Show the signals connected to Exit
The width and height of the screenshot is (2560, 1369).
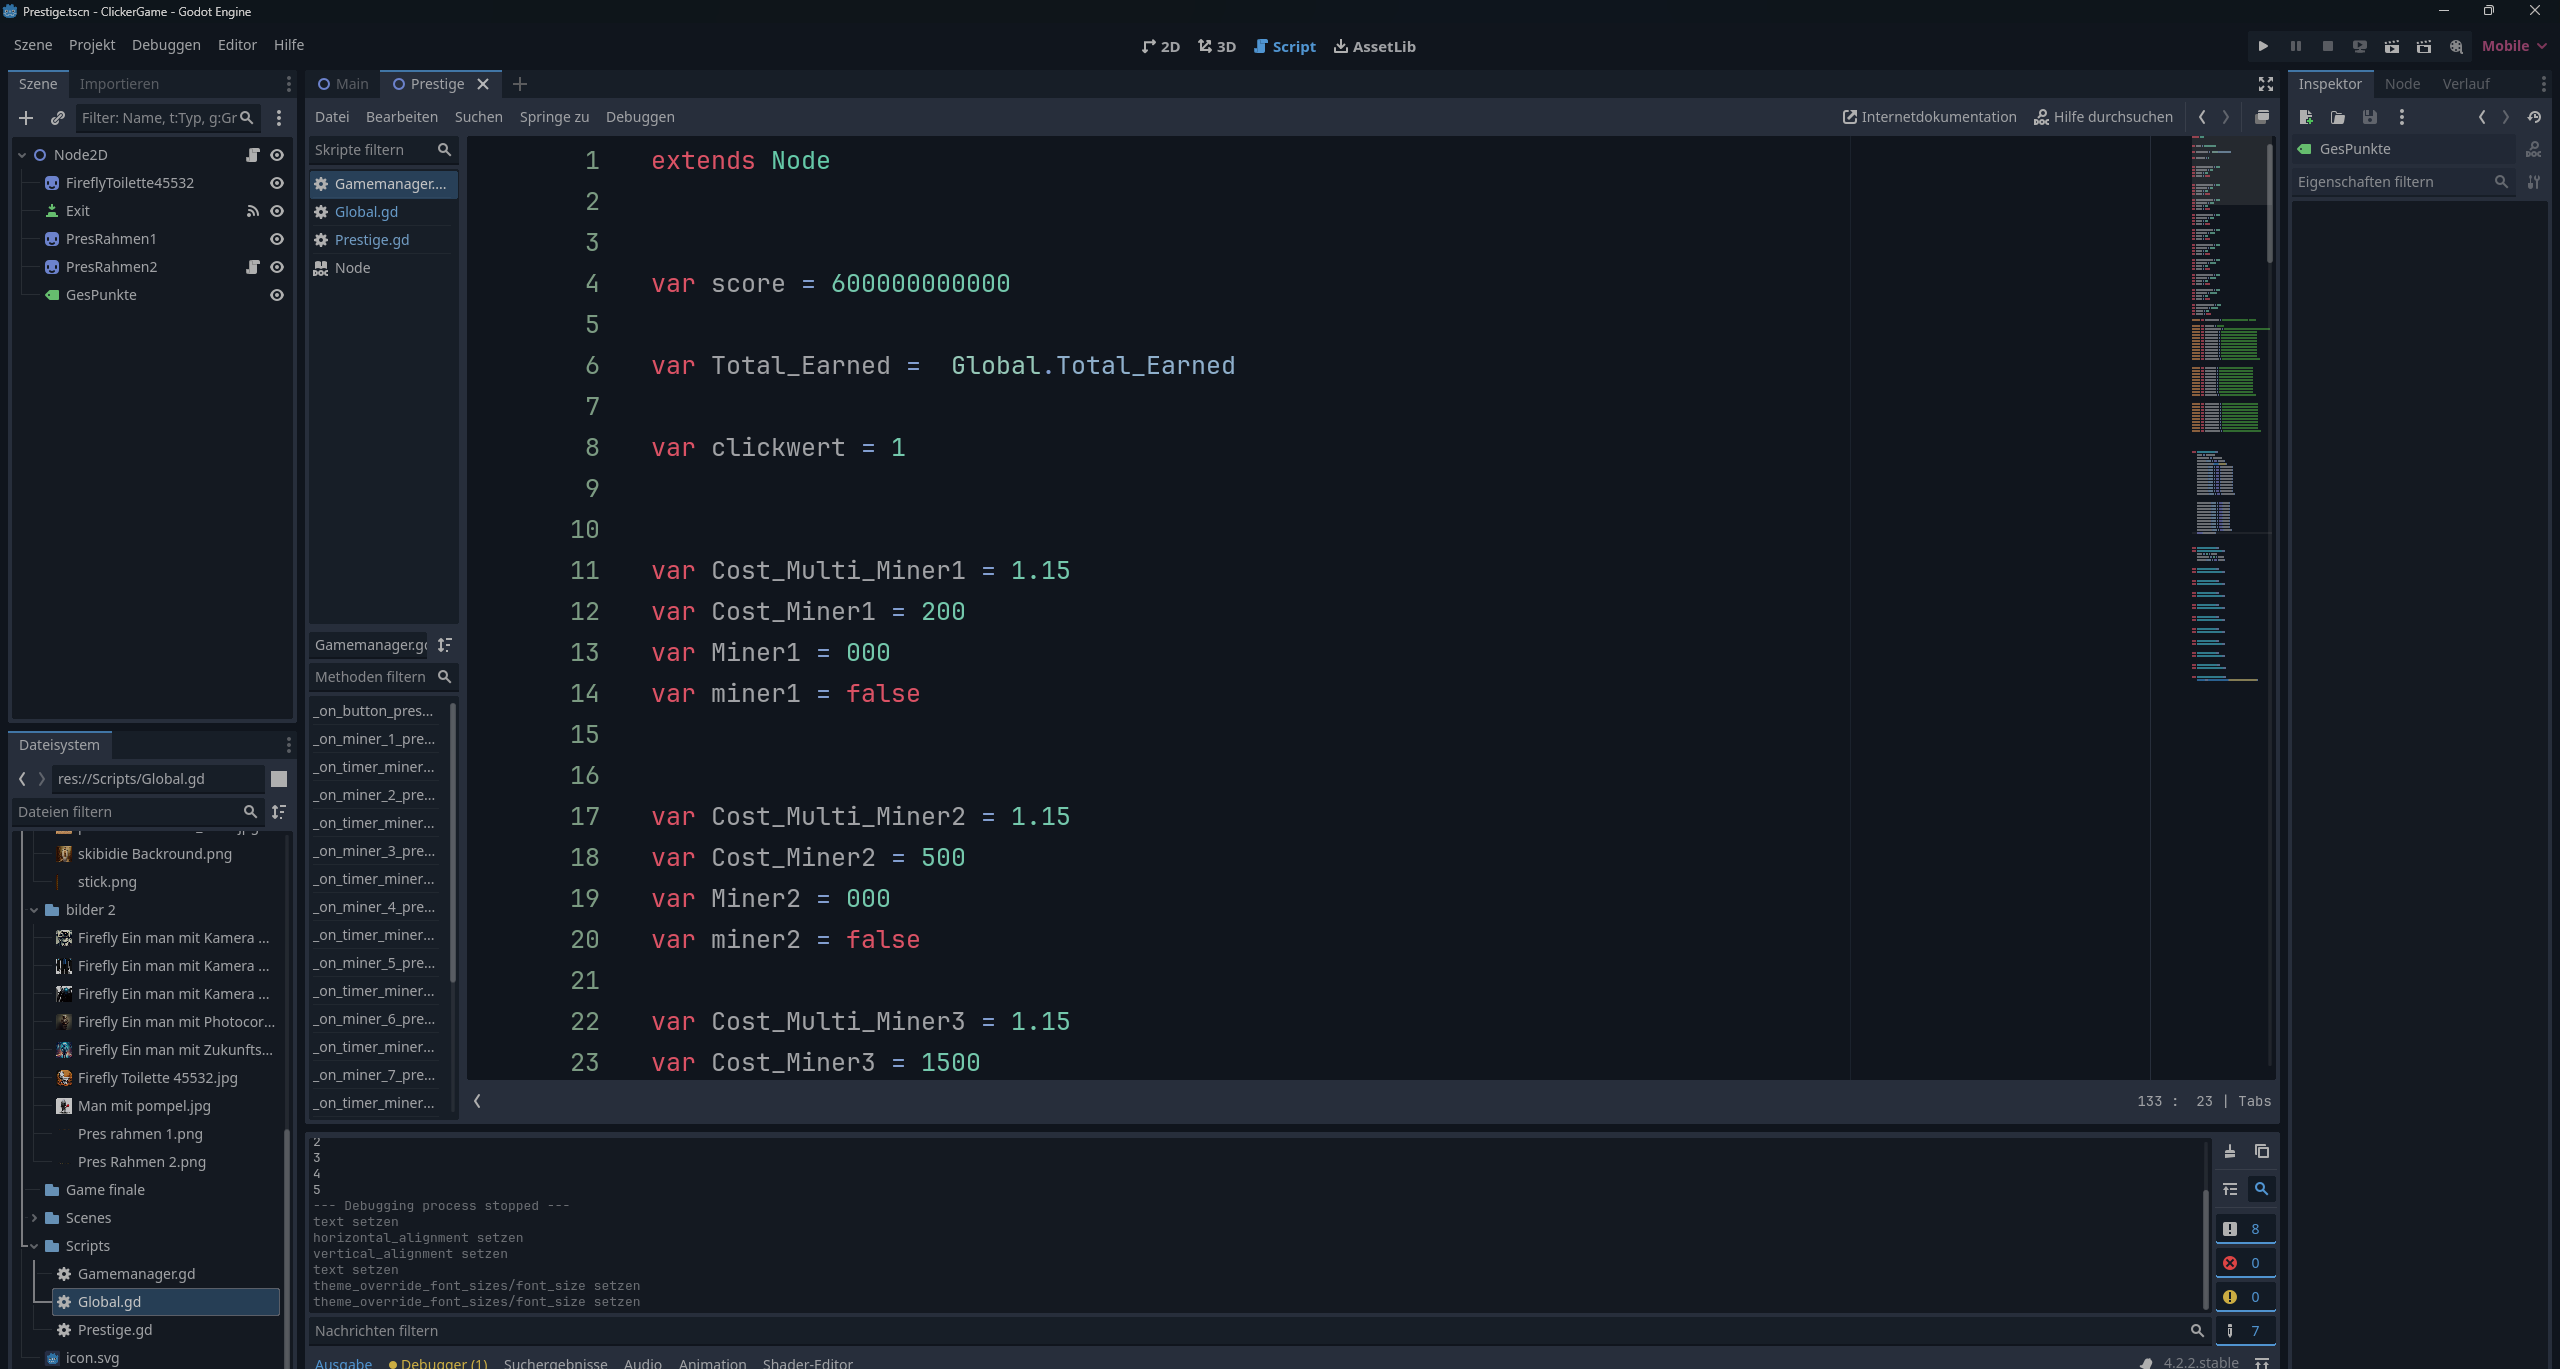click(x=253, y=211)
